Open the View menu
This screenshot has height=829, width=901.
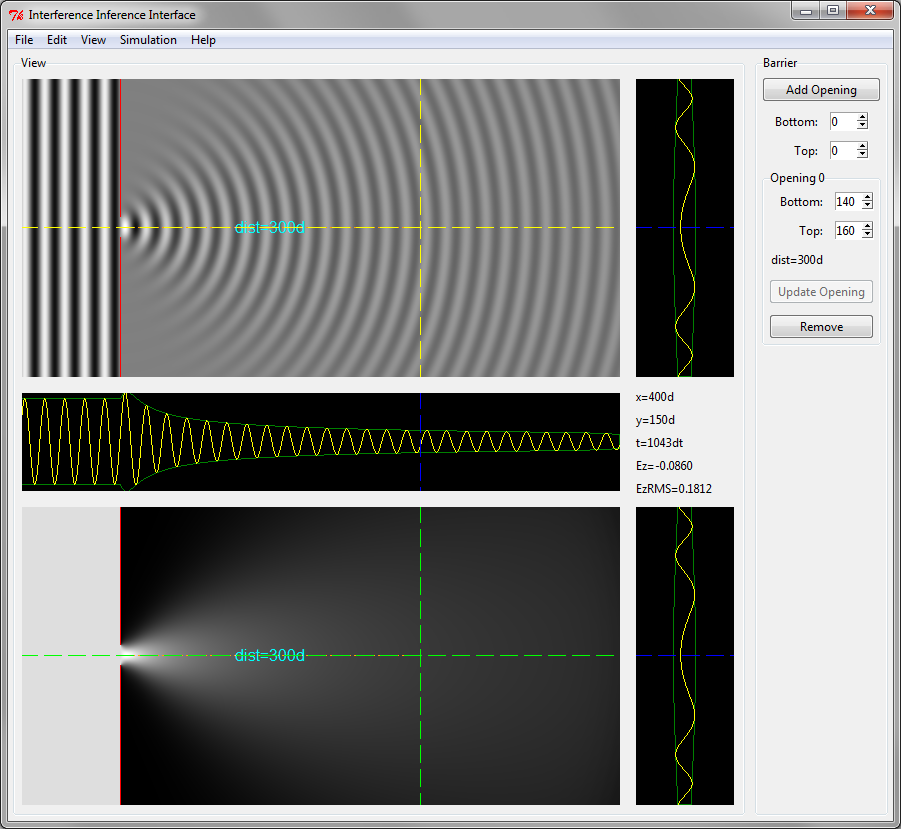pos(93,40)
